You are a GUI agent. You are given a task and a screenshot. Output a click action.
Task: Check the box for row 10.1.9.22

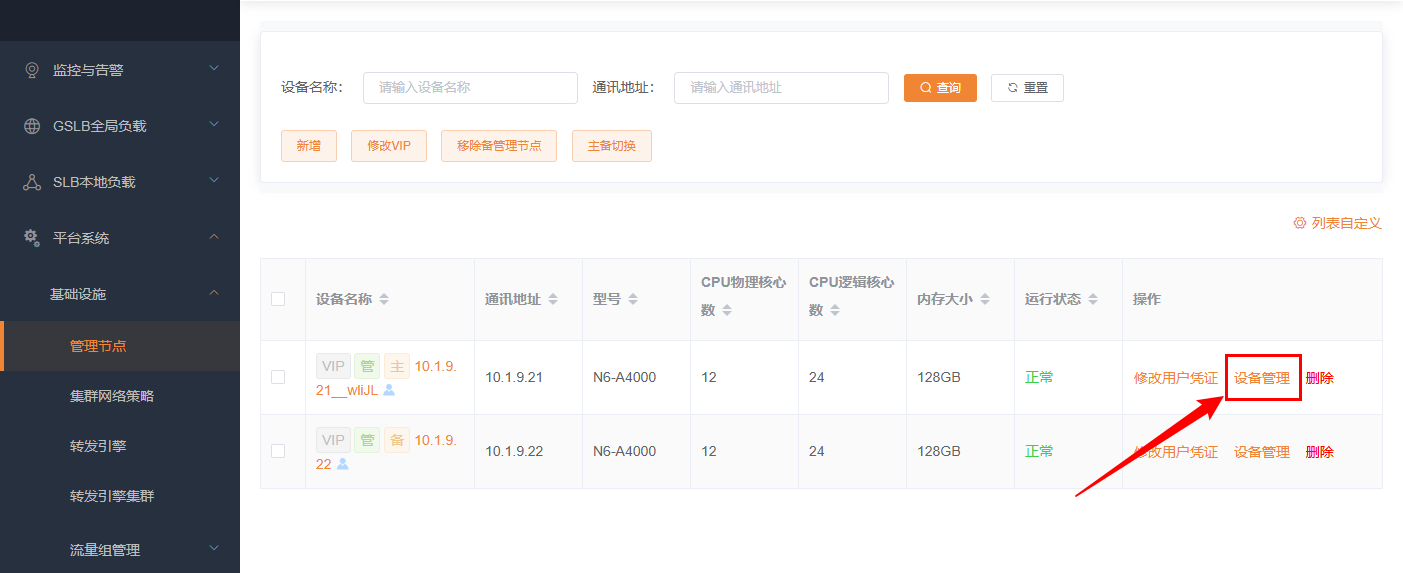tap(278, 451)
